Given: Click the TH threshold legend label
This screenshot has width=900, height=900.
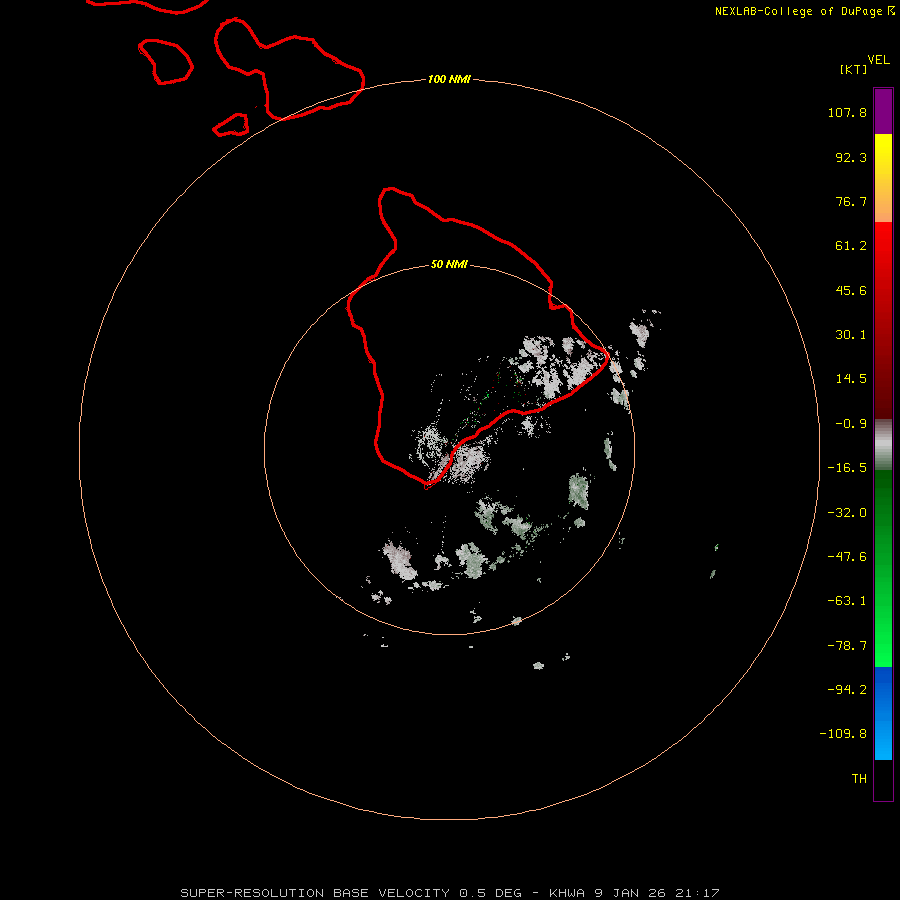Looking at the screenshot, I should coord(859,779).
